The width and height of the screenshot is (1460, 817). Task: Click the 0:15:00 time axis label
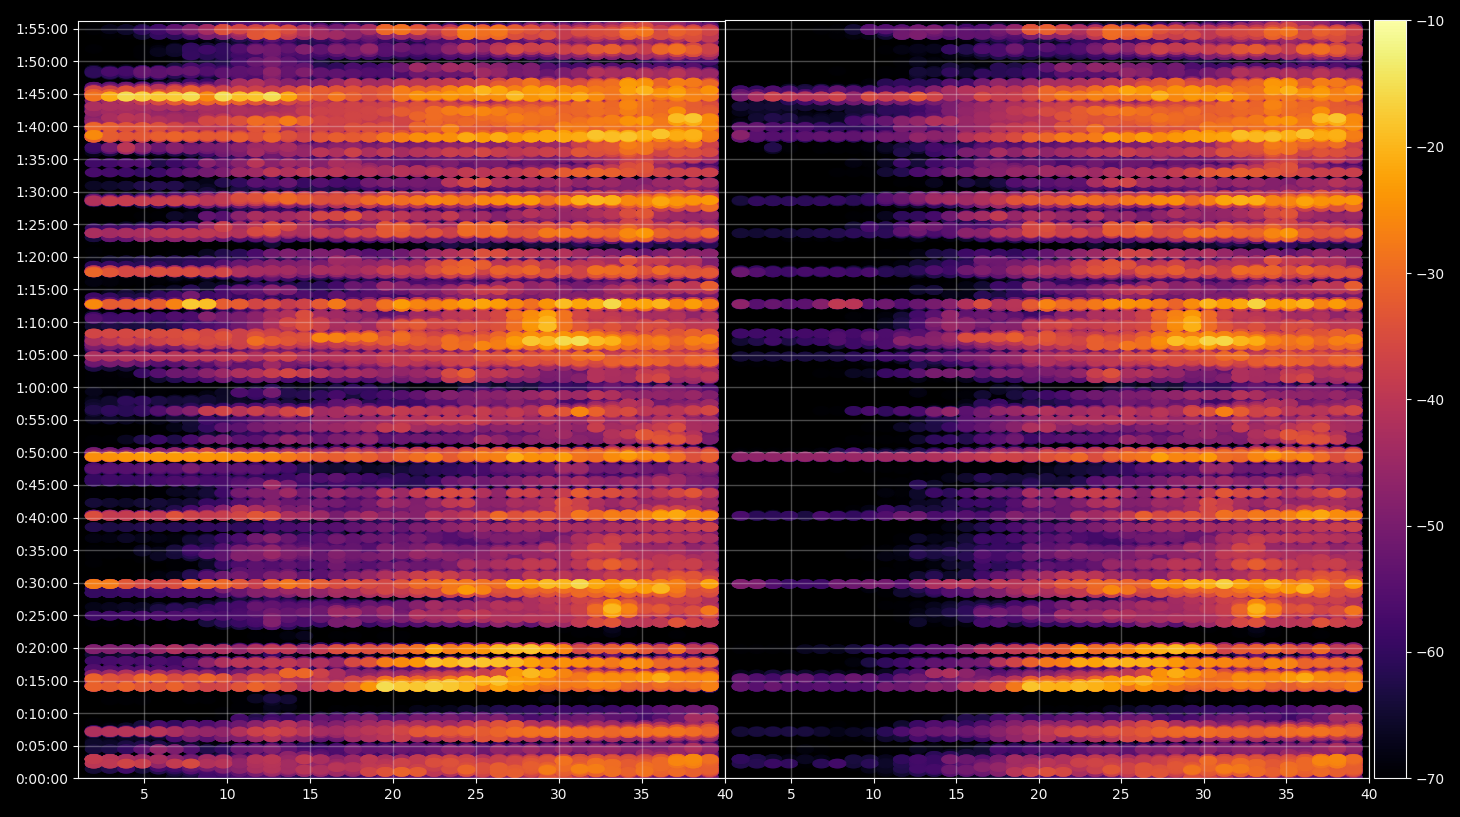tap(42, 681)
